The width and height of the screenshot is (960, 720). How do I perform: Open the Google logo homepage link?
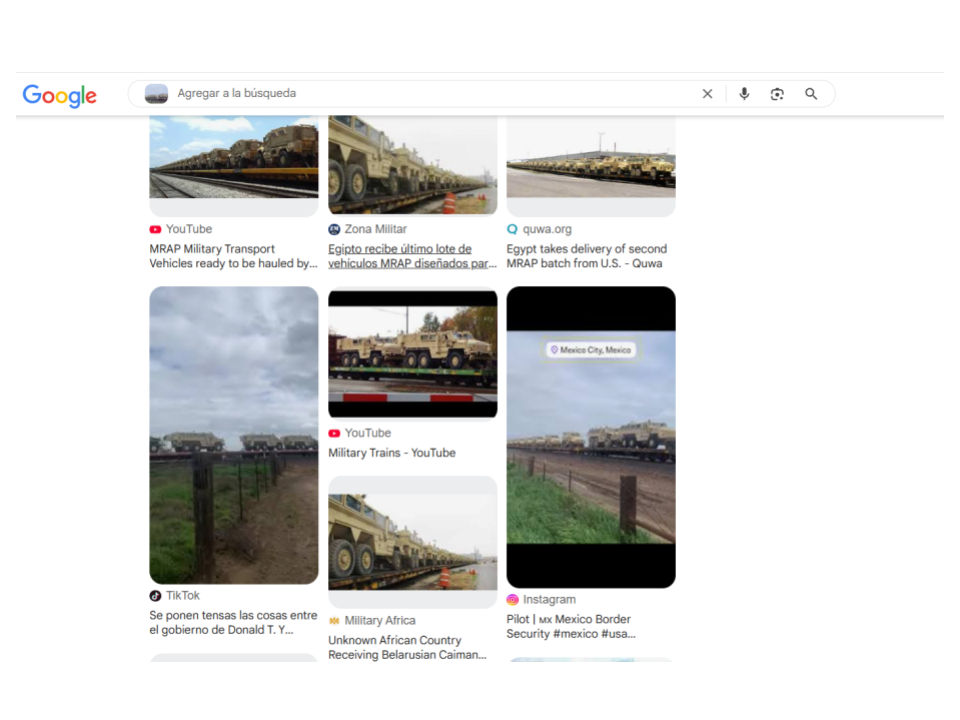[59, 95]
